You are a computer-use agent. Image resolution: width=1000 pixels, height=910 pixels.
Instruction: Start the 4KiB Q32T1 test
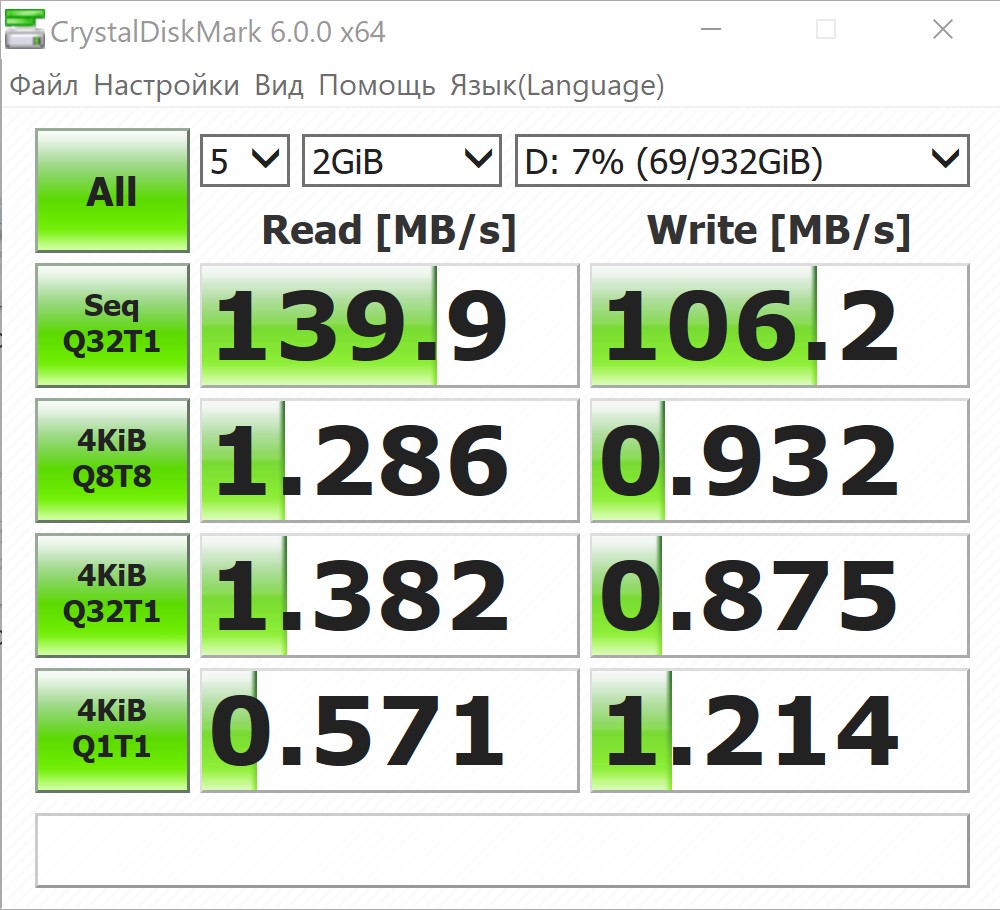[112, 595]
